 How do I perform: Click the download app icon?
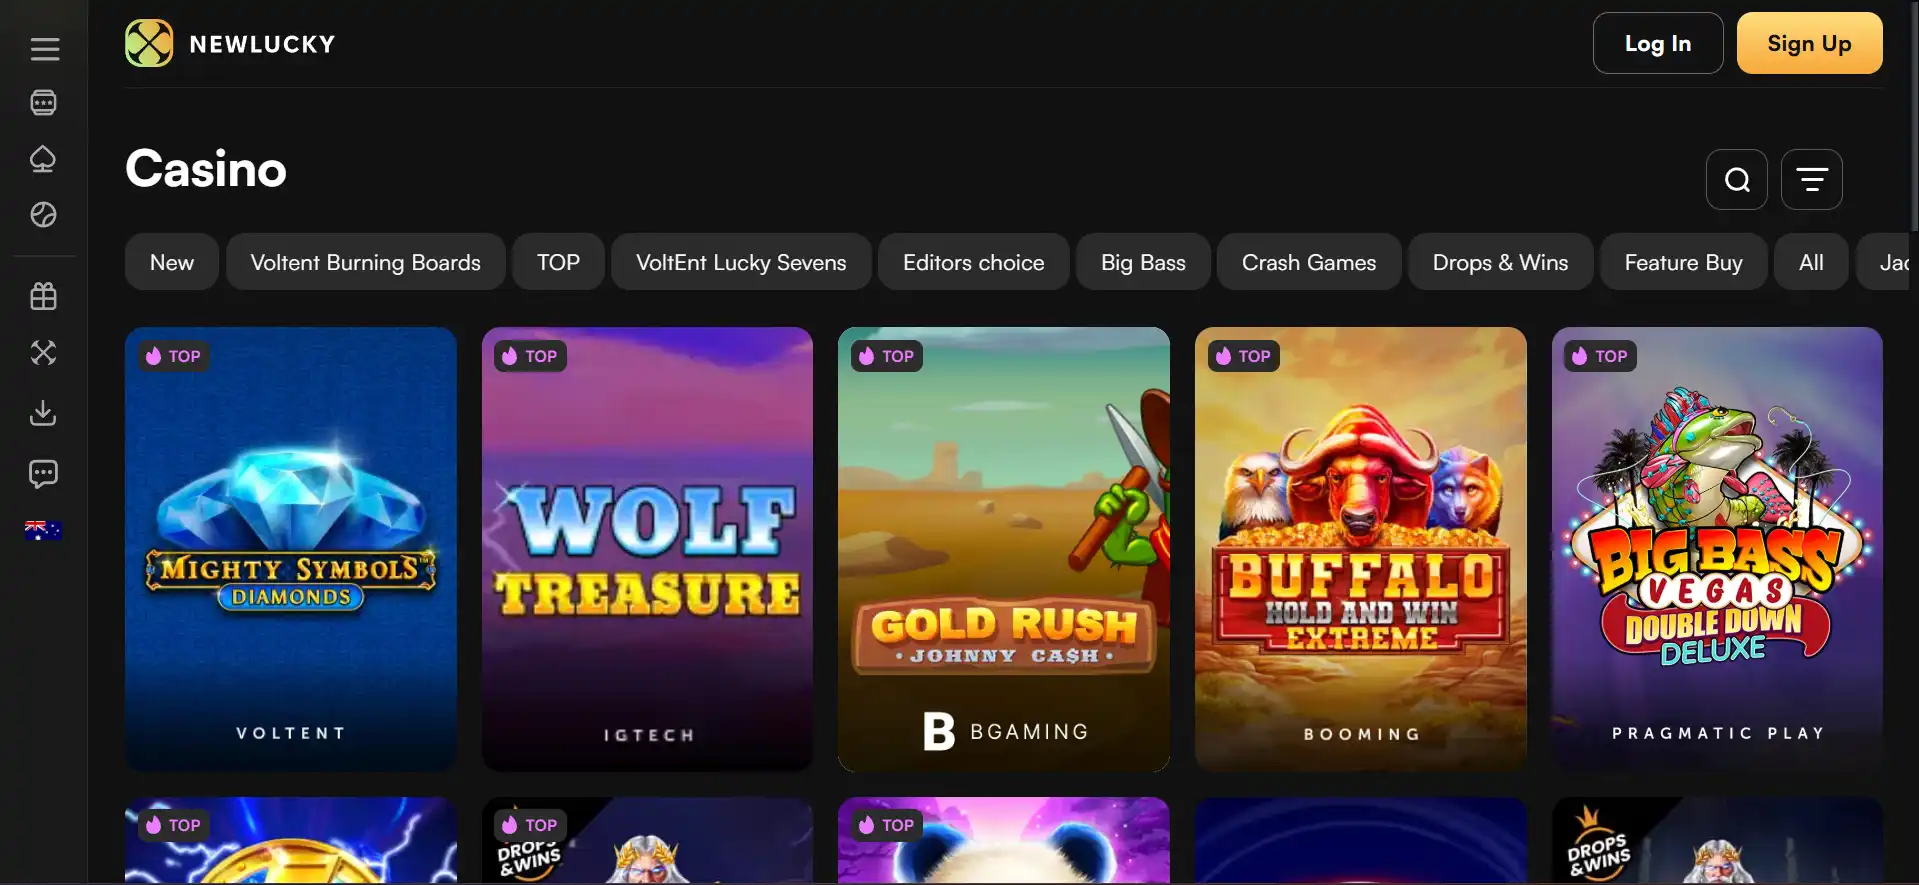[x=43, y=413]
